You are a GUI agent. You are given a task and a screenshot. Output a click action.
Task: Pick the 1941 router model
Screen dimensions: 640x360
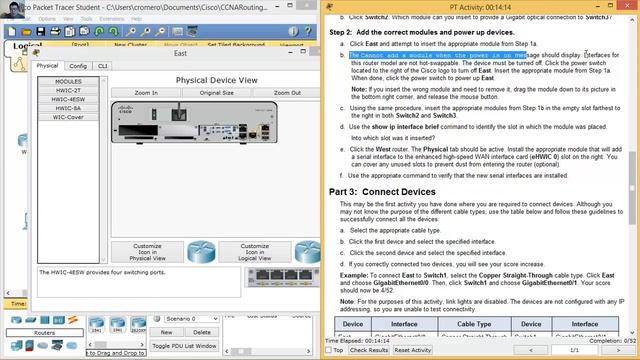[118, 325]
